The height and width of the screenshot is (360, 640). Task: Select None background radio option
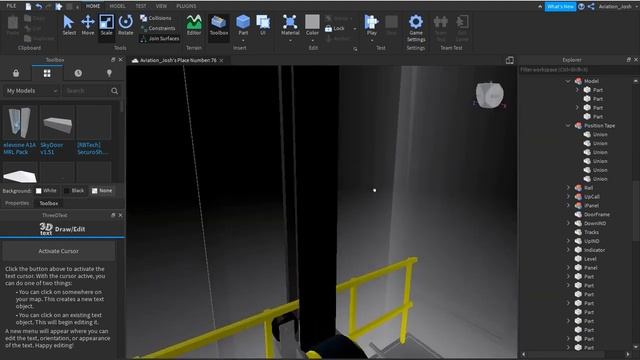102,191
